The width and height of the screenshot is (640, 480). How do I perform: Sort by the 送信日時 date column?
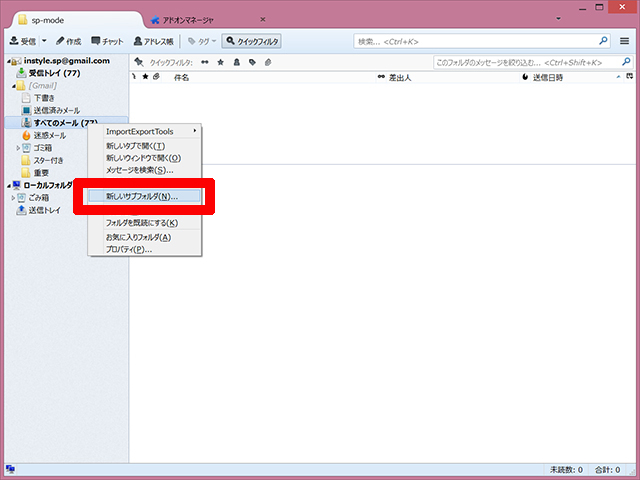point(576,77)
